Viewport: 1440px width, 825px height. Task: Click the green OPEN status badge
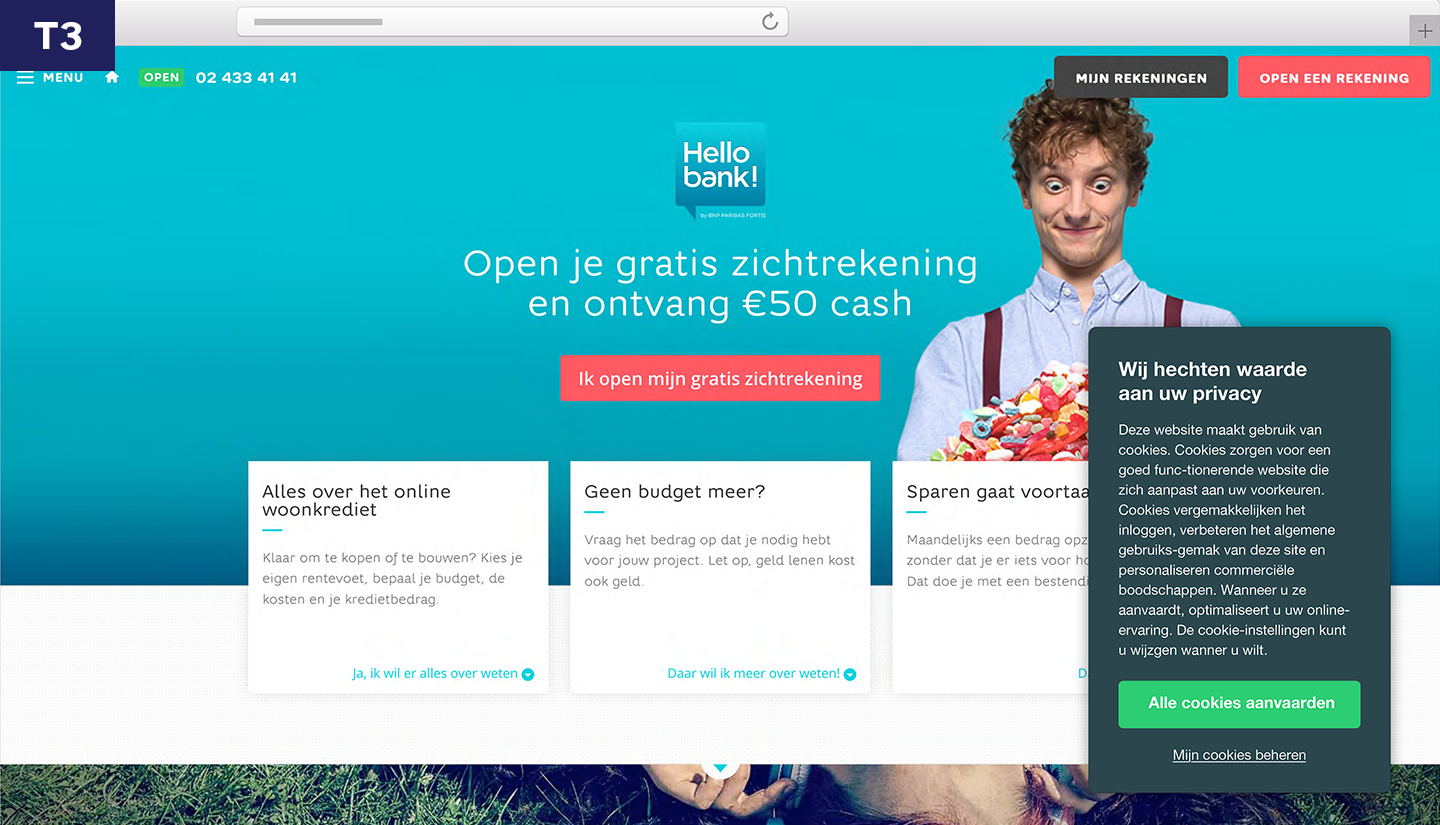coord(161,77)
